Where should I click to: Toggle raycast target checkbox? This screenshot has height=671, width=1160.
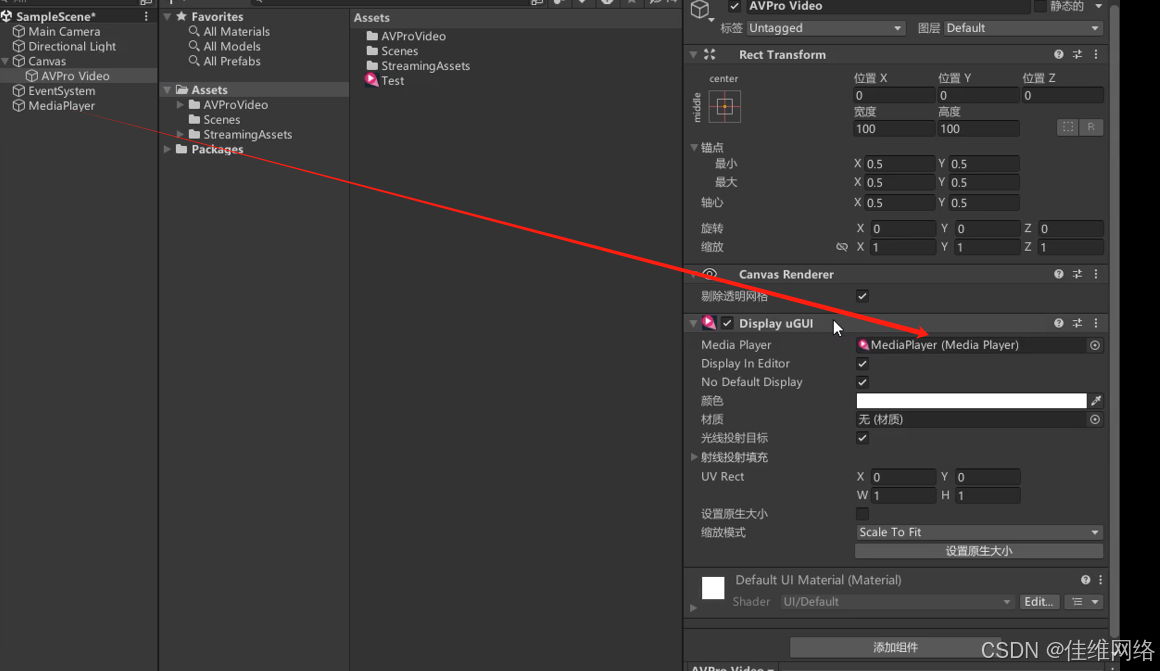[x=862, y=438]
